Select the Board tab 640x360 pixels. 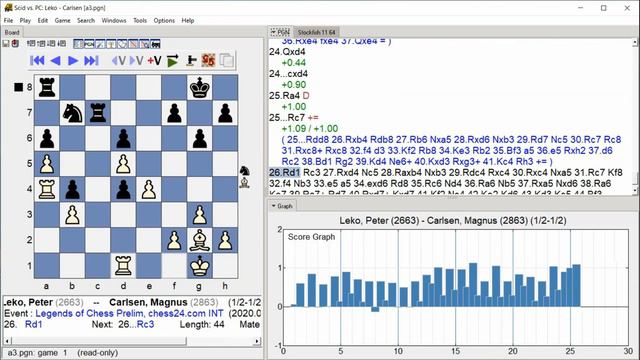pos(12,32)
